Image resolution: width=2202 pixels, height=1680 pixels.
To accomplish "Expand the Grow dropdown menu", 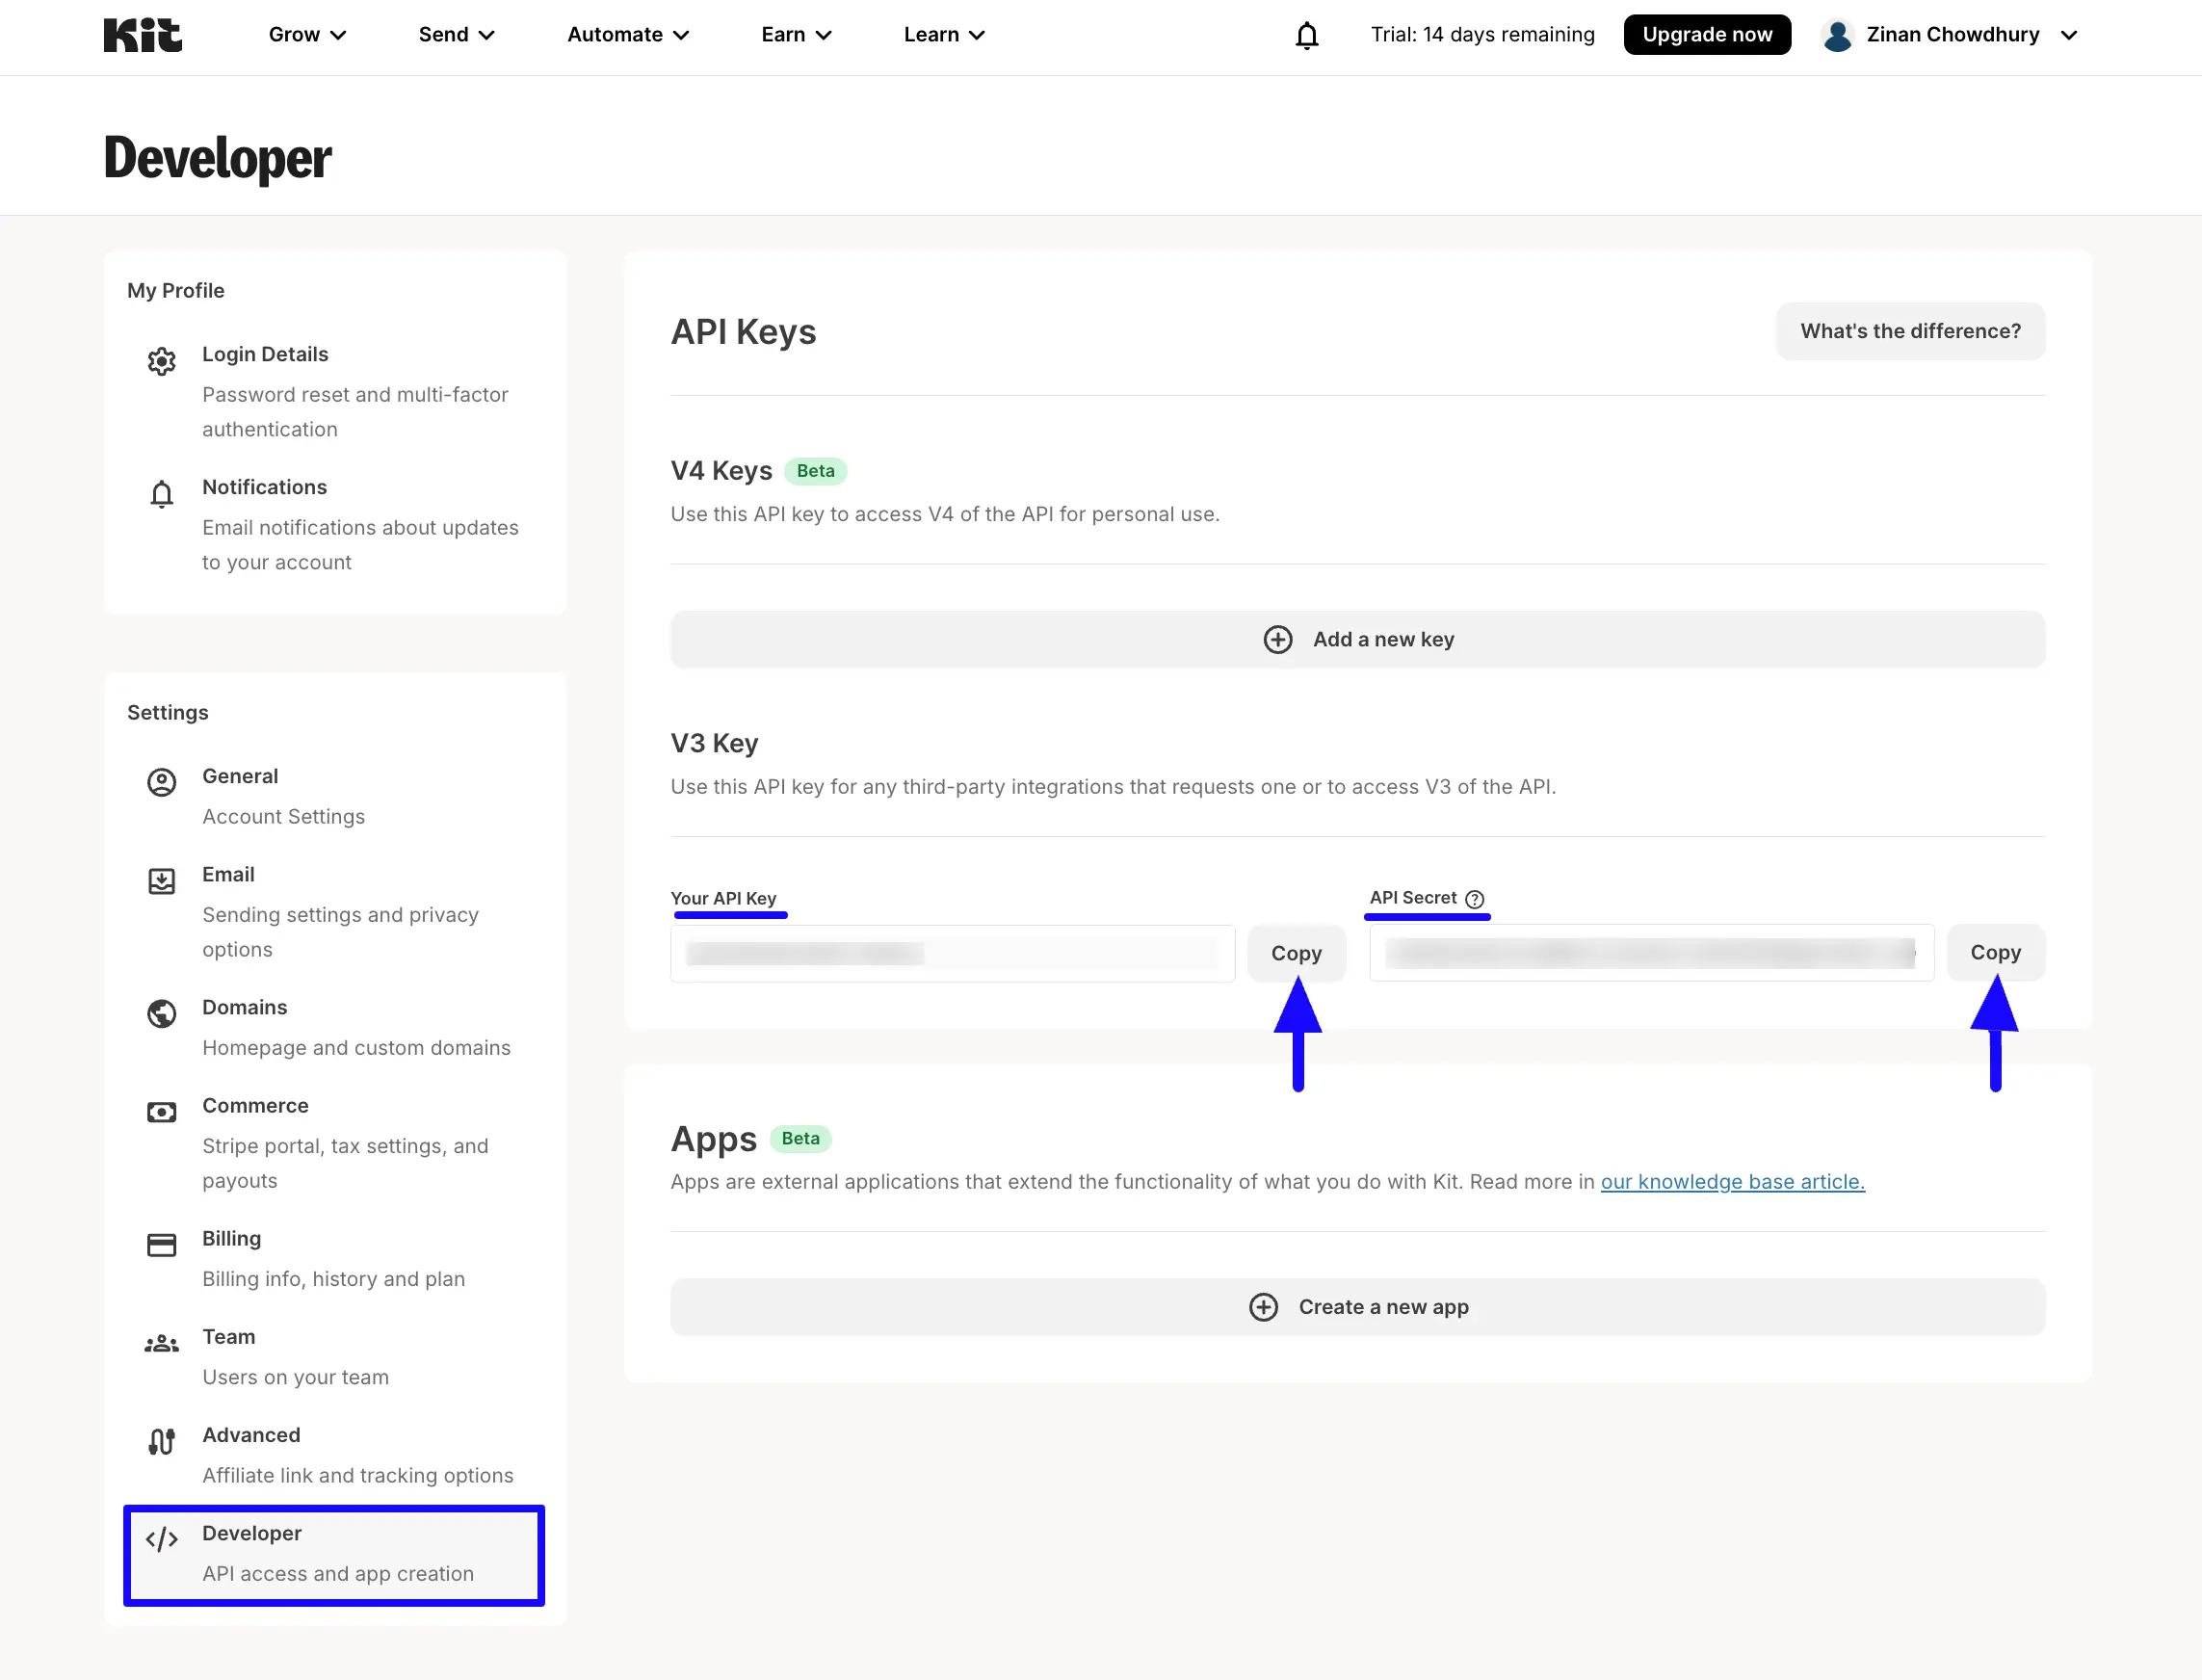I will pyautogui.click(x=306, y=34).
